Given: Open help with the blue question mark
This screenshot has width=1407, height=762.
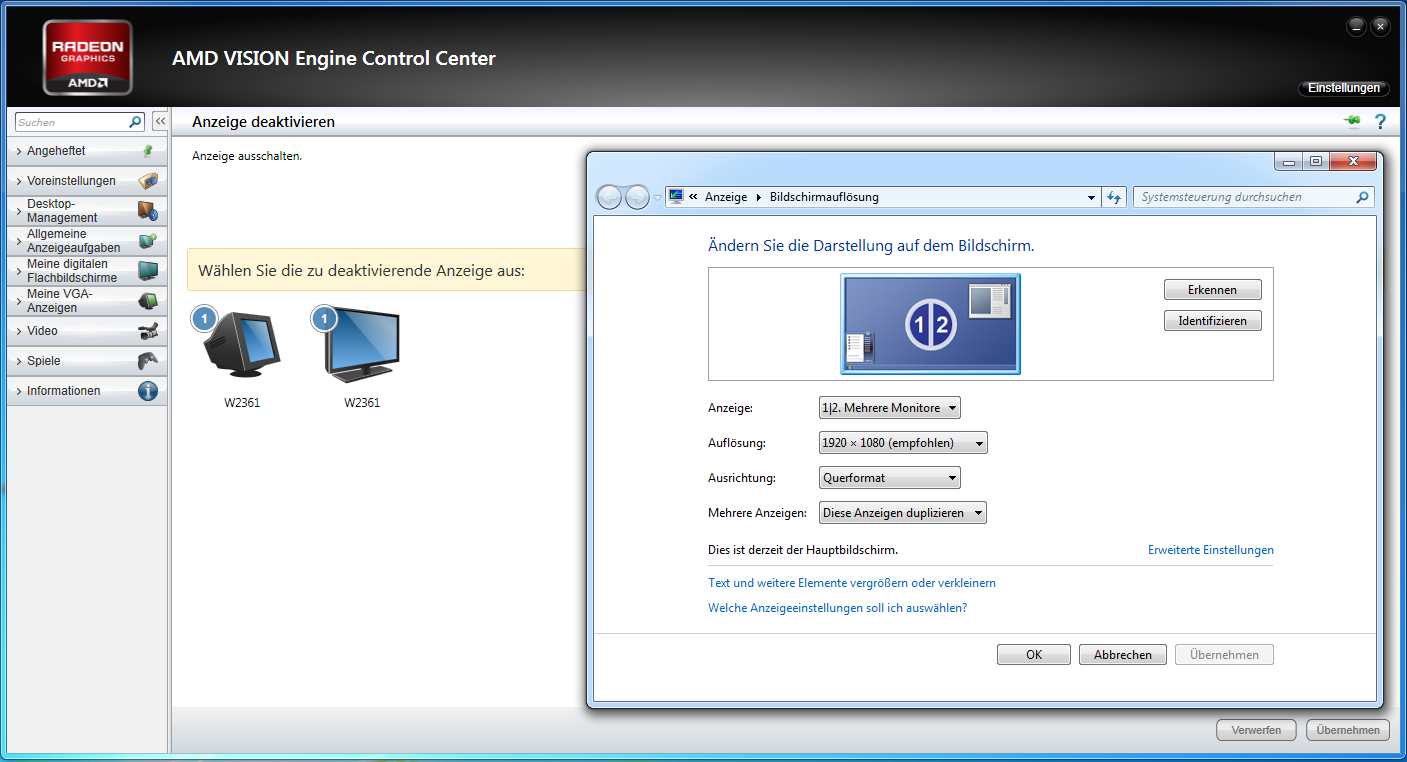Looking at the screenshot, I should click(1381, 121).
